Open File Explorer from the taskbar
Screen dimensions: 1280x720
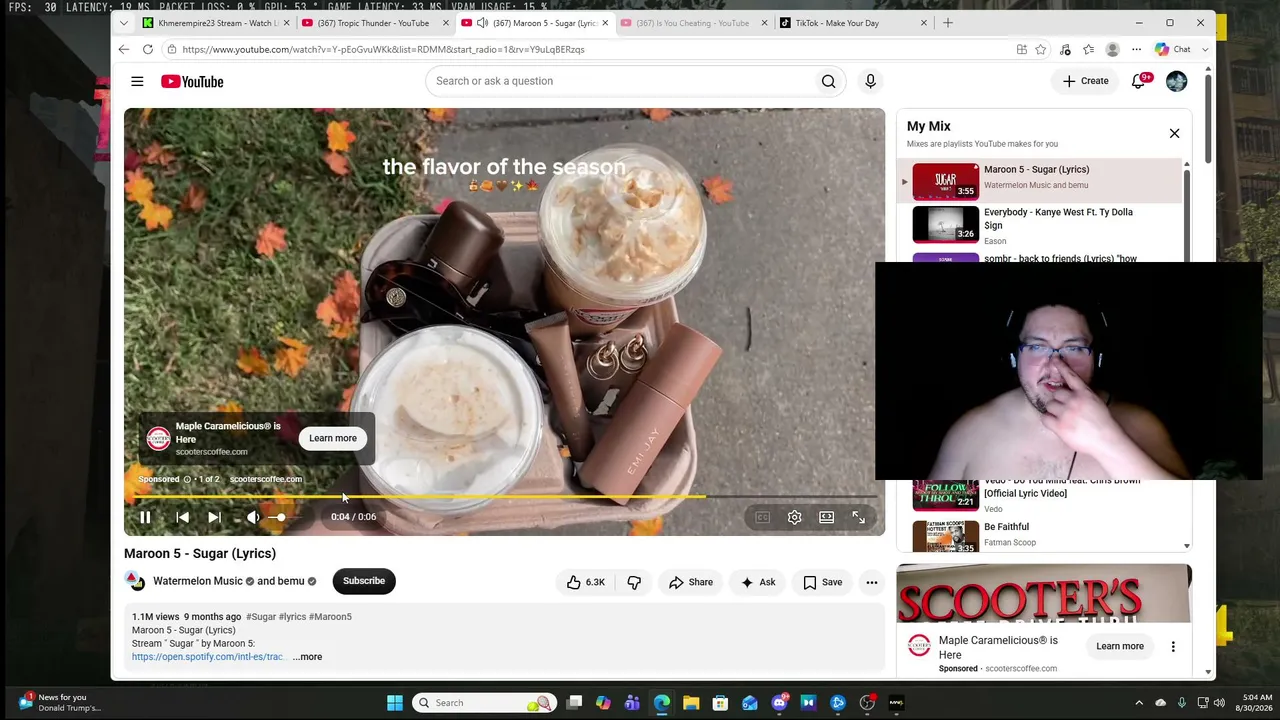(x=691, y=703)
